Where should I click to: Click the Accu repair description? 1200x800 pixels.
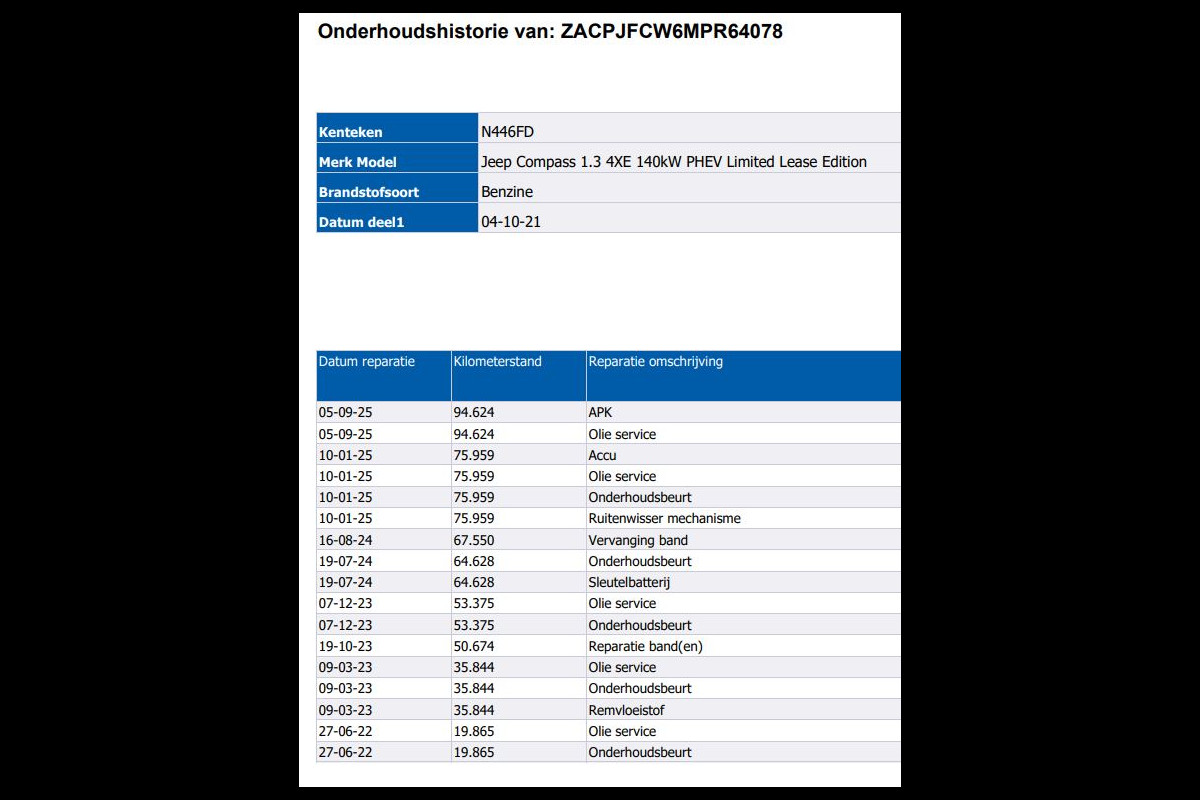coord(603,455)
